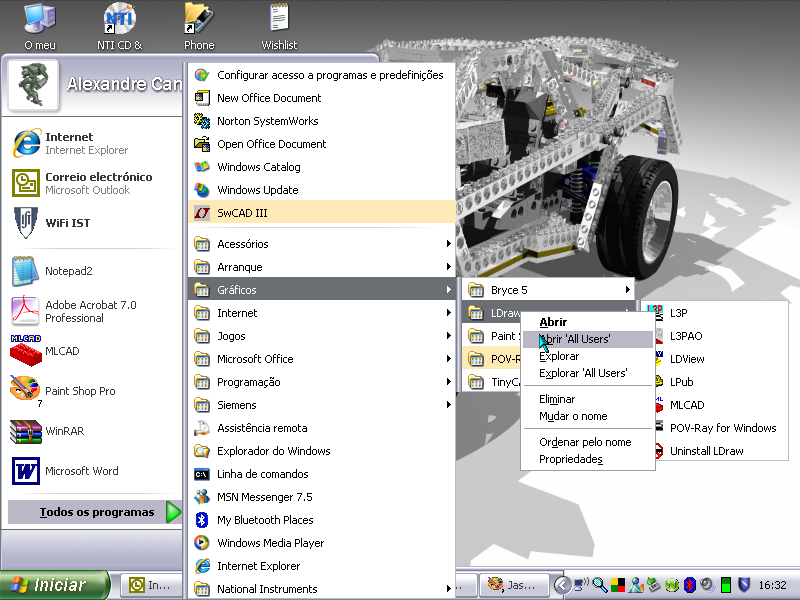Launch WinRAR from start menu

(x=92, y=431)
